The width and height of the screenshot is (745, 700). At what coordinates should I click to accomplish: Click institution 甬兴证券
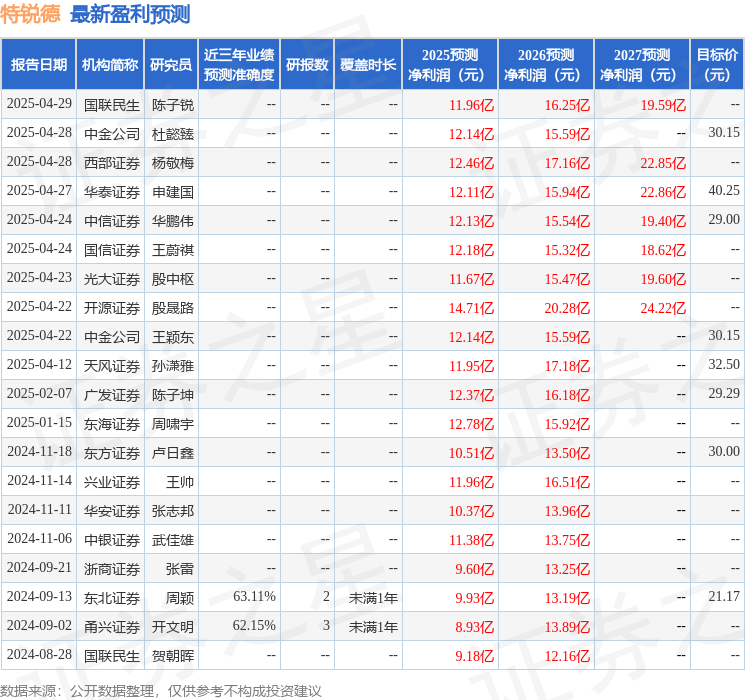coord(112,627)
